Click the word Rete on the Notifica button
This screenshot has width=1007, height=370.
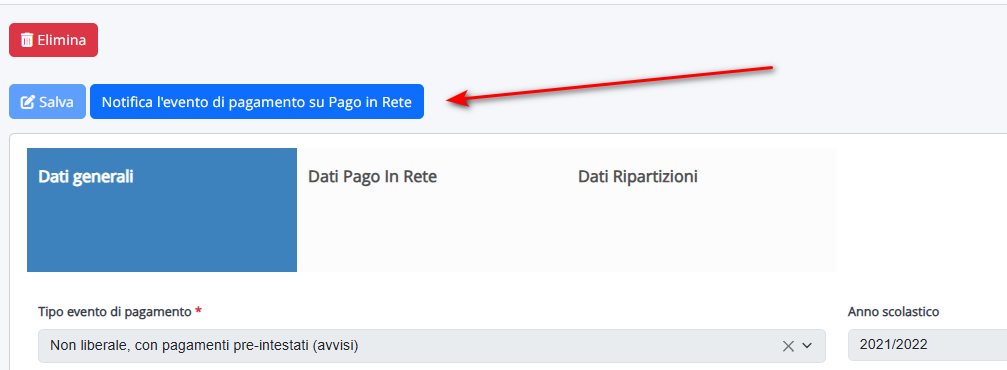click(396, 102)
